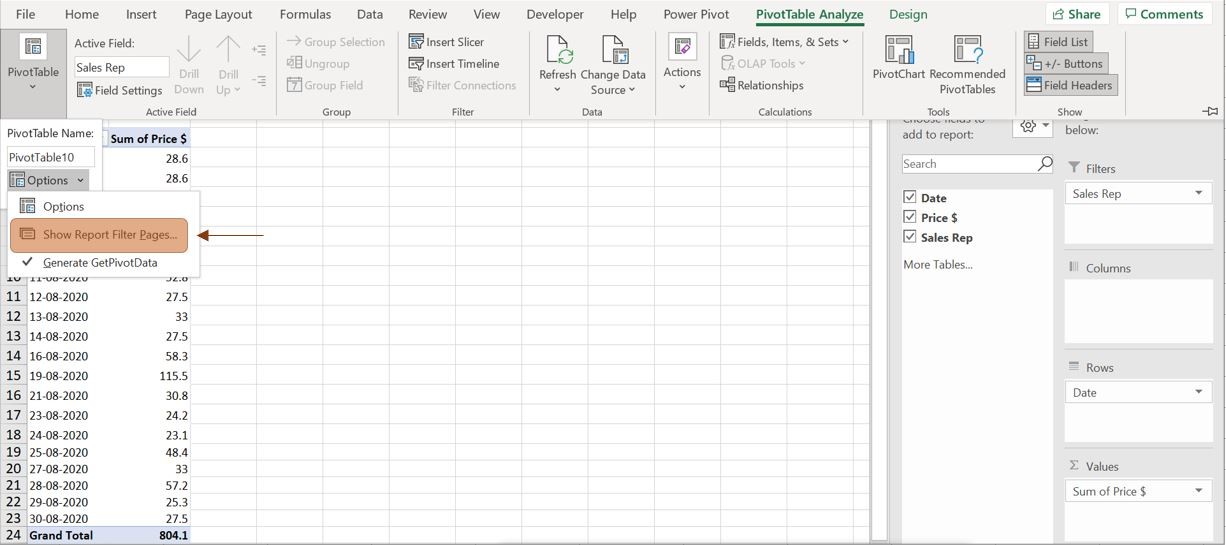The width and height of the screenshot is (1226, 545).
Task: Open the field list gear settings
Action: pos(1033,126)
